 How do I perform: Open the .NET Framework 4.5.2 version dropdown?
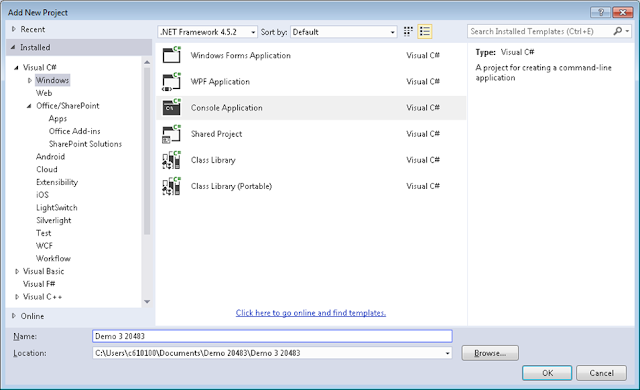[207, 32]
